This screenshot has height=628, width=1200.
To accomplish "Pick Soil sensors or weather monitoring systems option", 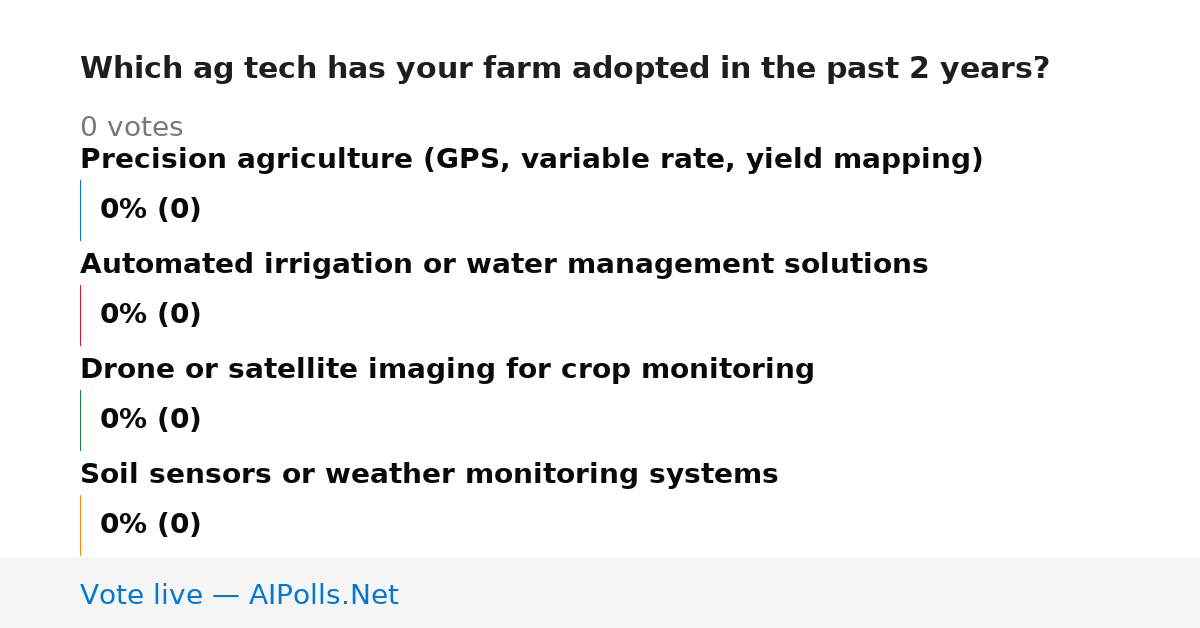I will 429,475.
